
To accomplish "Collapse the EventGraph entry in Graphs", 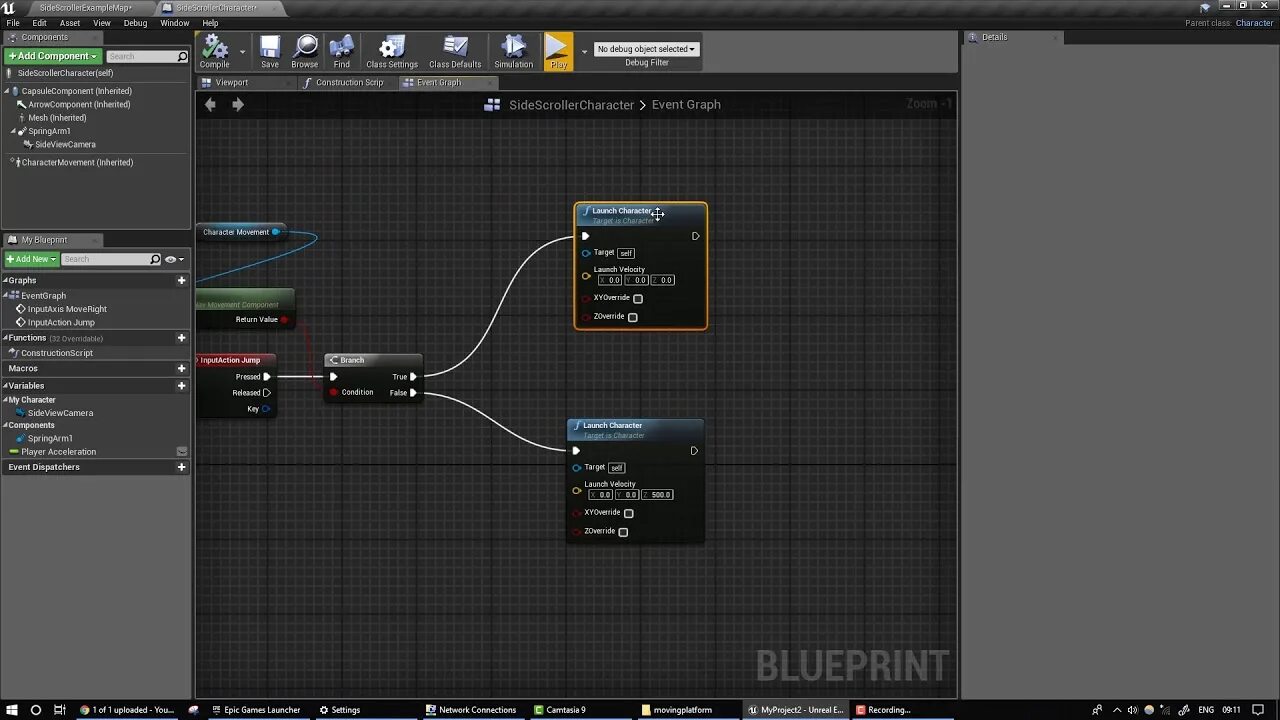I will tap(8, 295).
